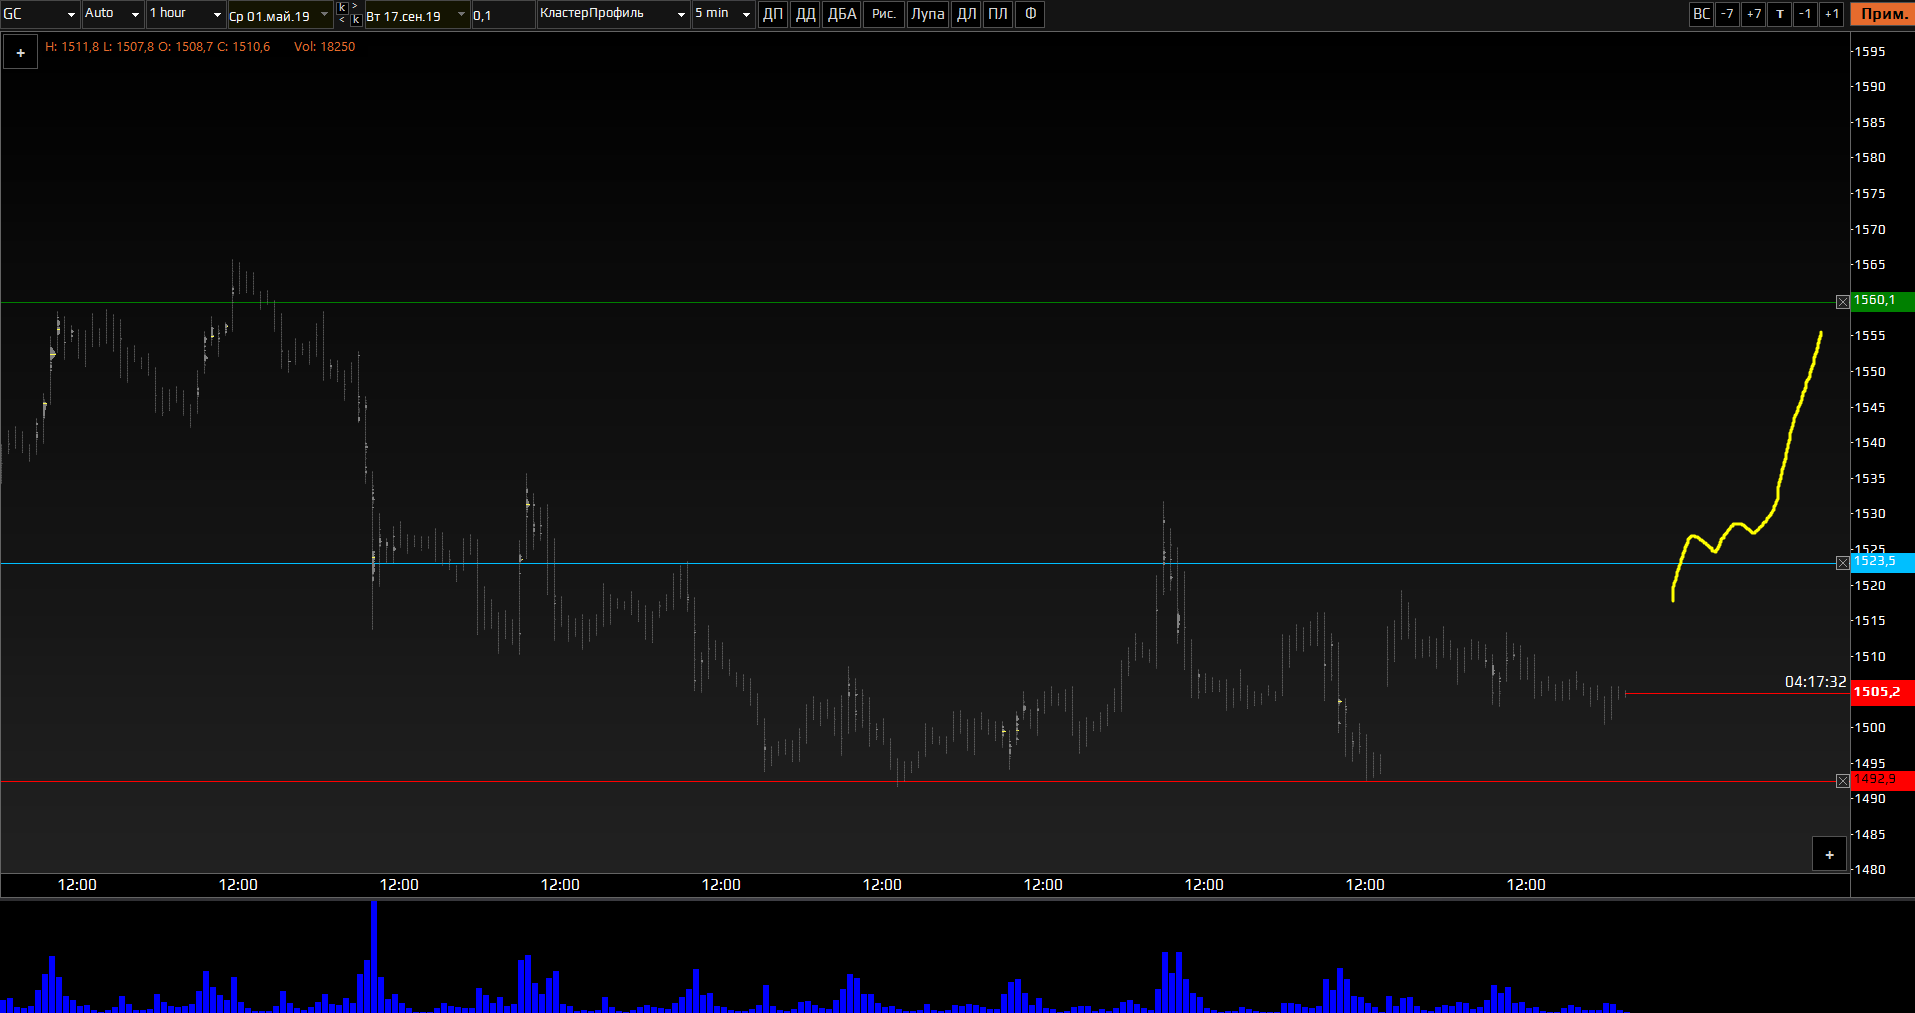Click the 0,1 step input field
The width and height of the screenshot is (1915, 1013).
click(503, 15)
